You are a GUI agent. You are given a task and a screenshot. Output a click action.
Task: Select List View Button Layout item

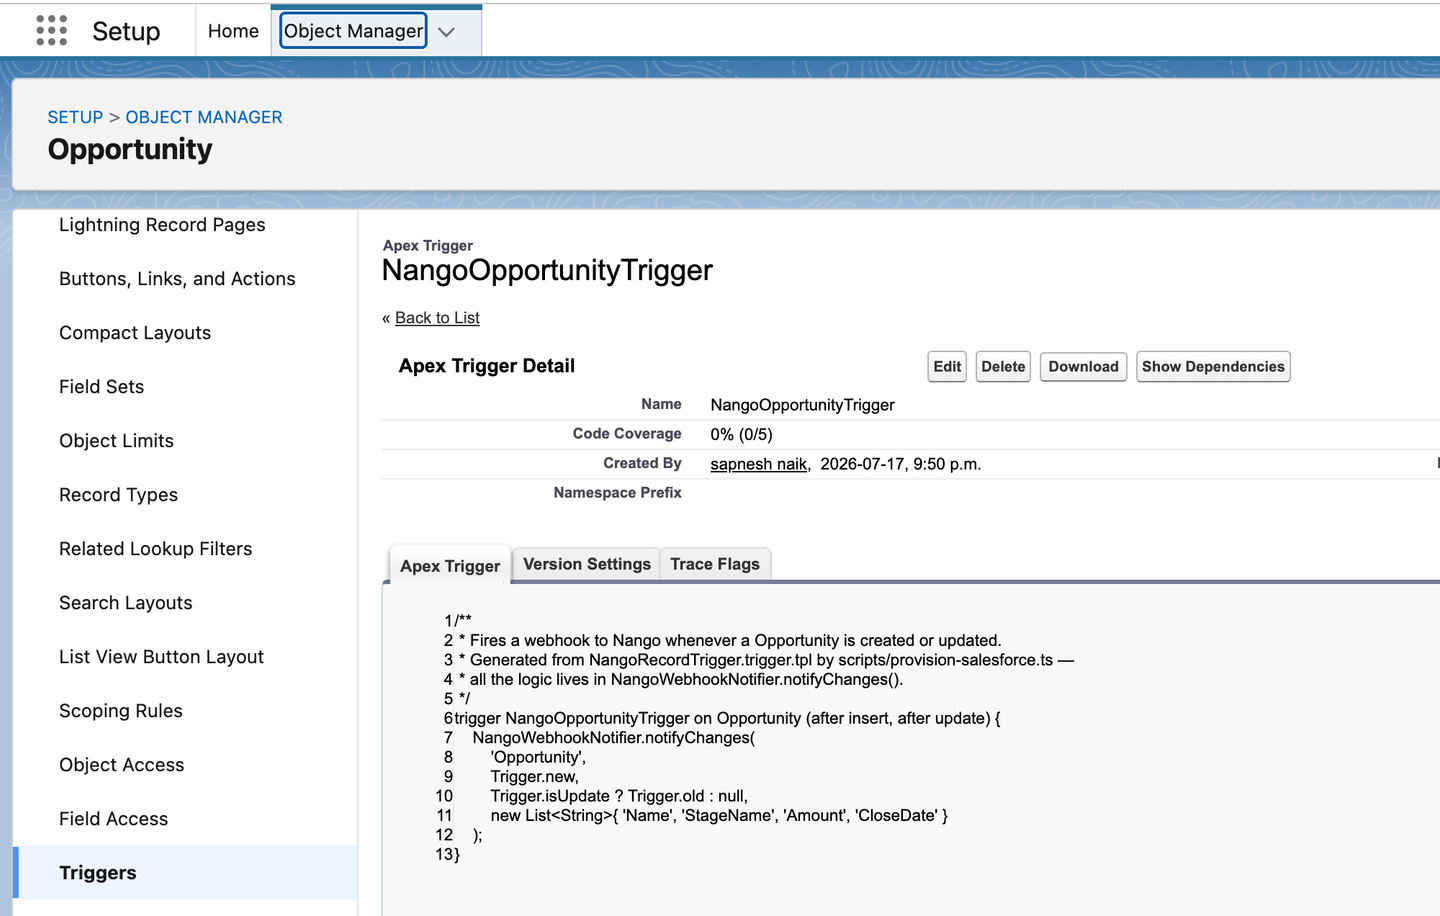click(161, 657)
